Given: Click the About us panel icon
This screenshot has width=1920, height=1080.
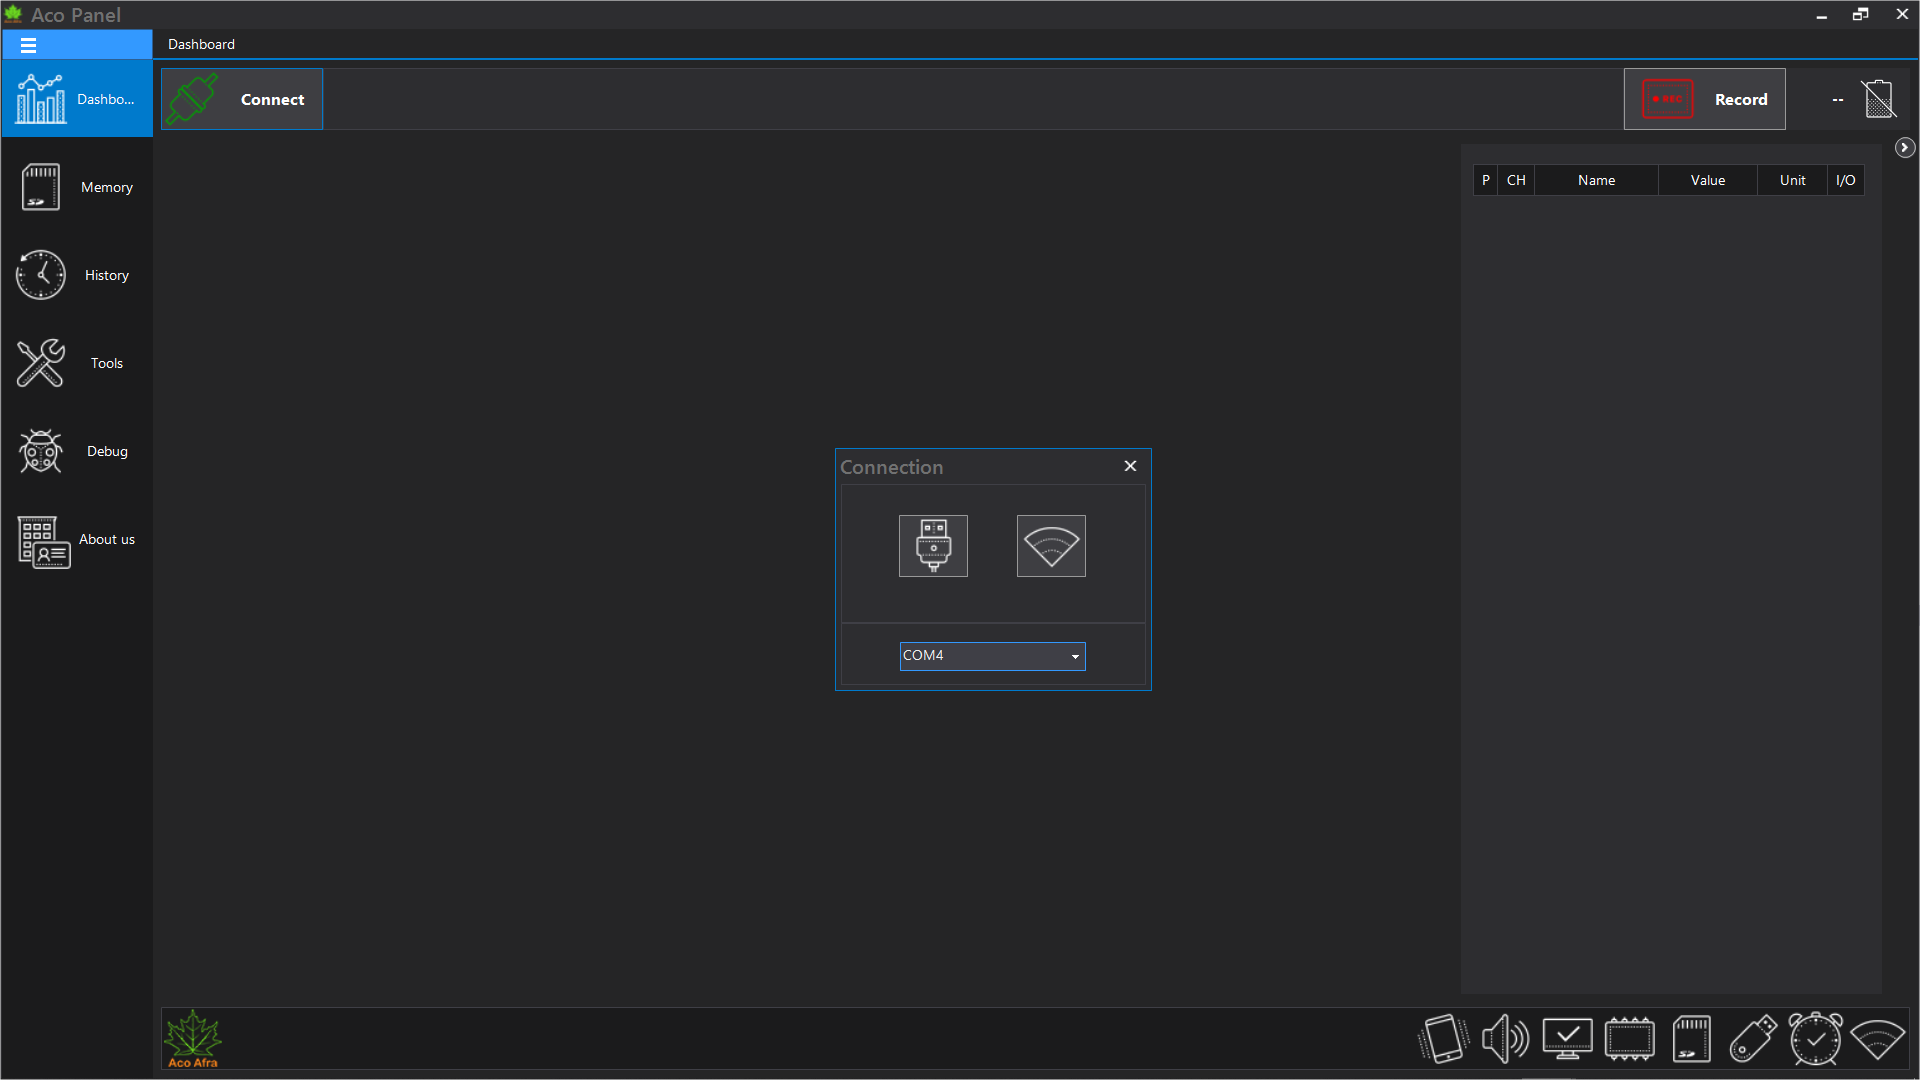Looking at the screenshot, I should pos(40,539).
